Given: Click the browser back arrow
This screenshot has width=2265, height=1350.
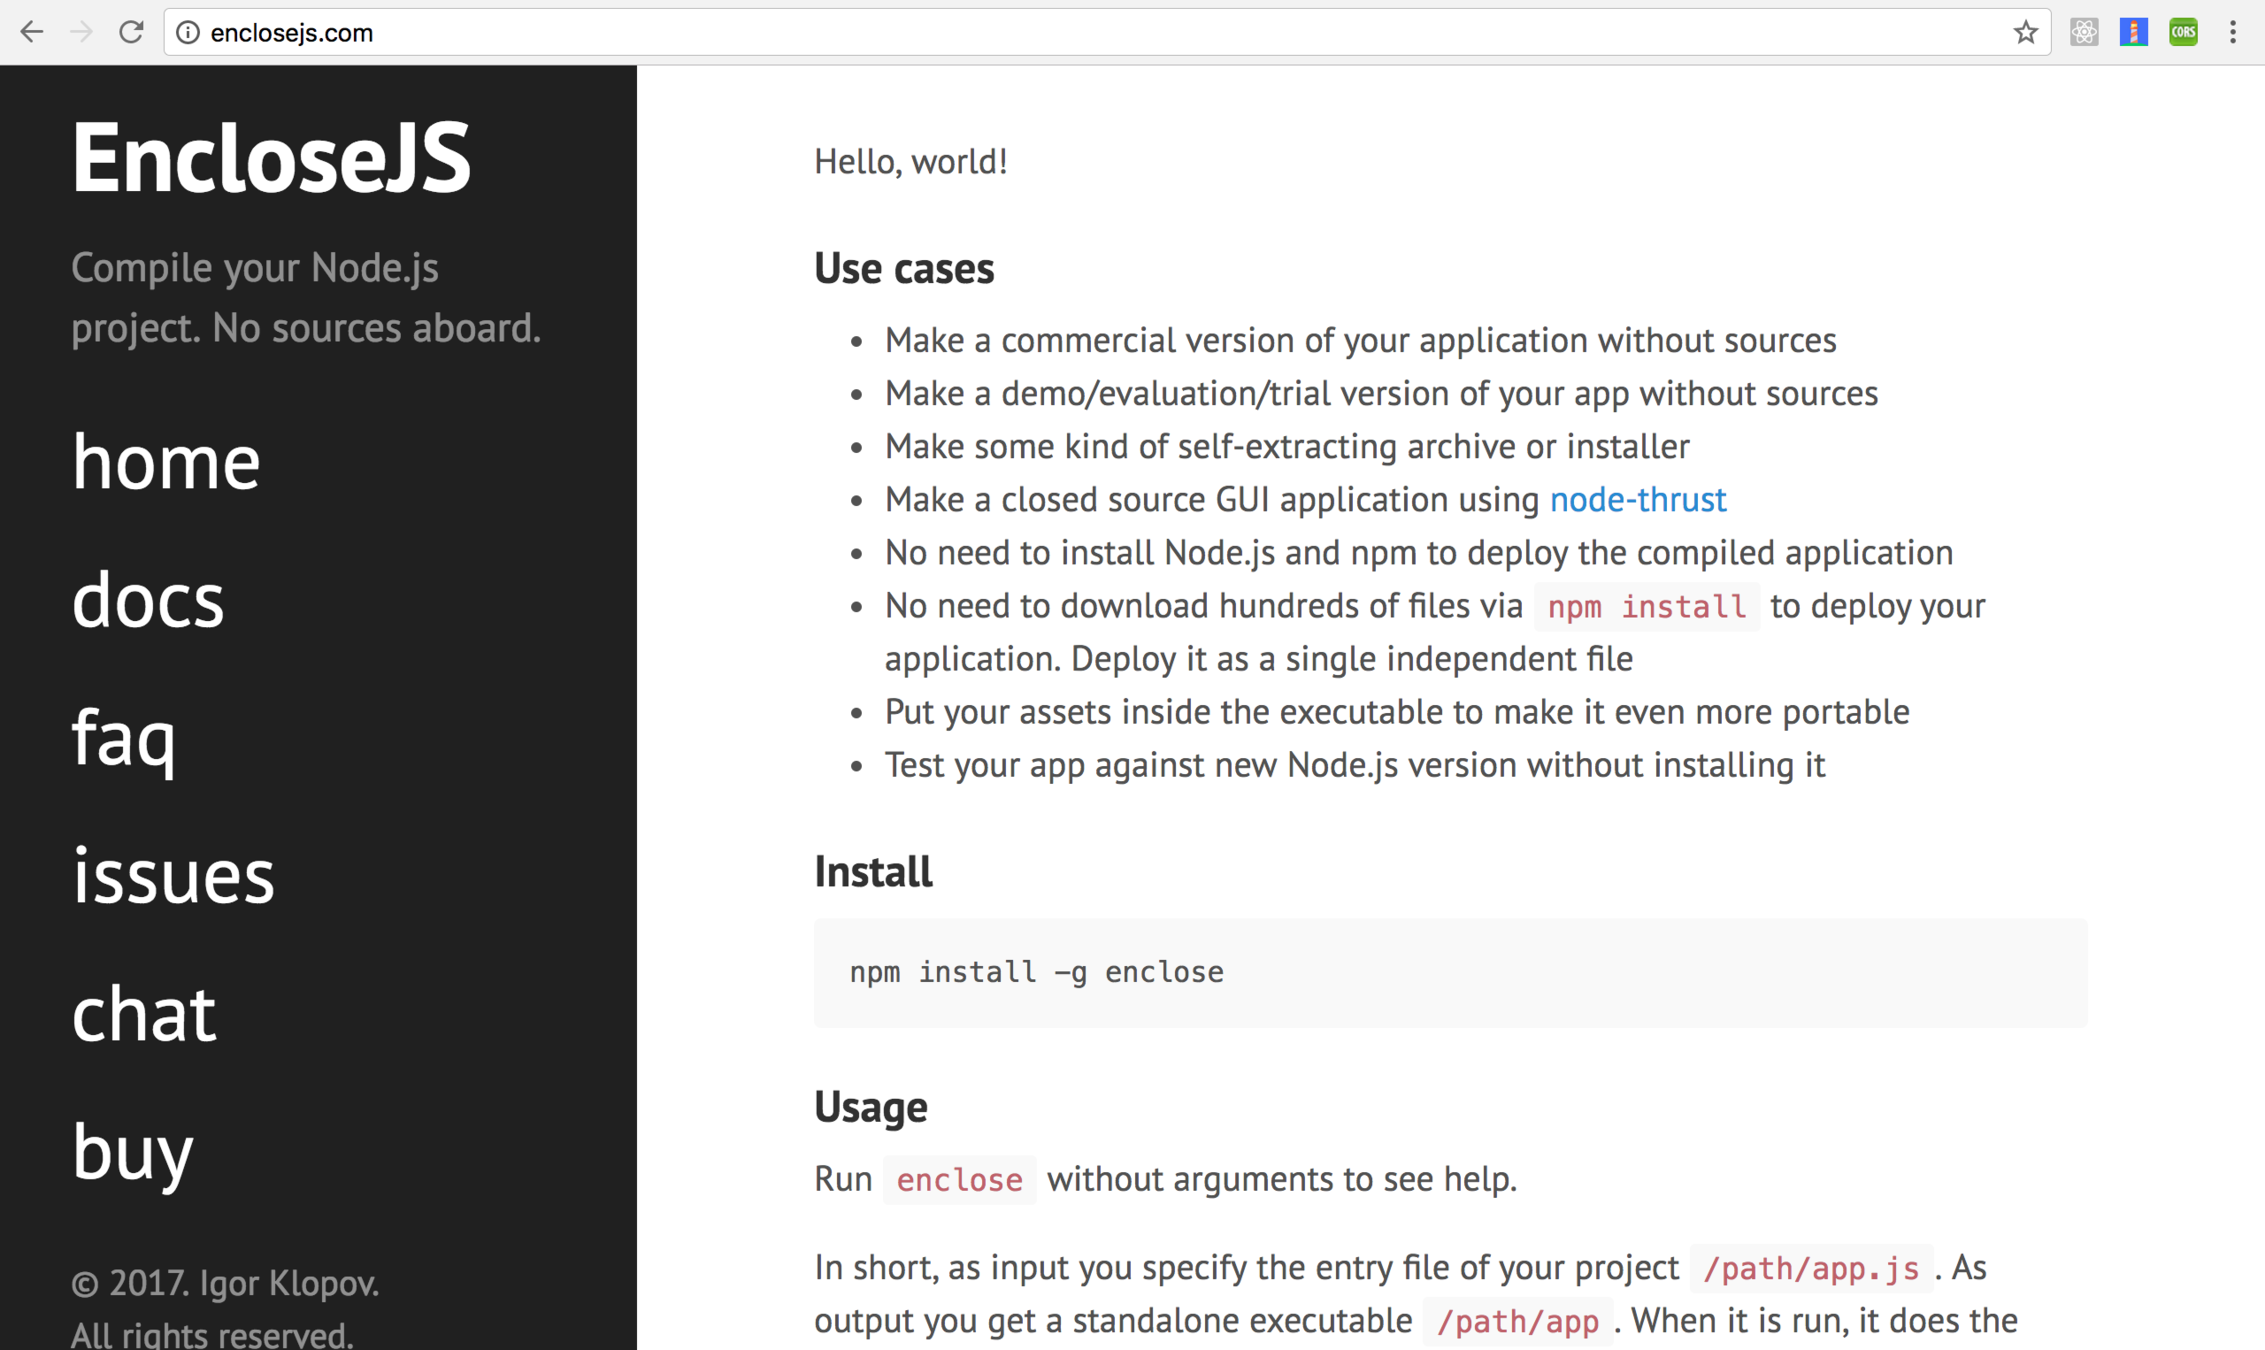Looking at the screenshot, I should (32, 32).
